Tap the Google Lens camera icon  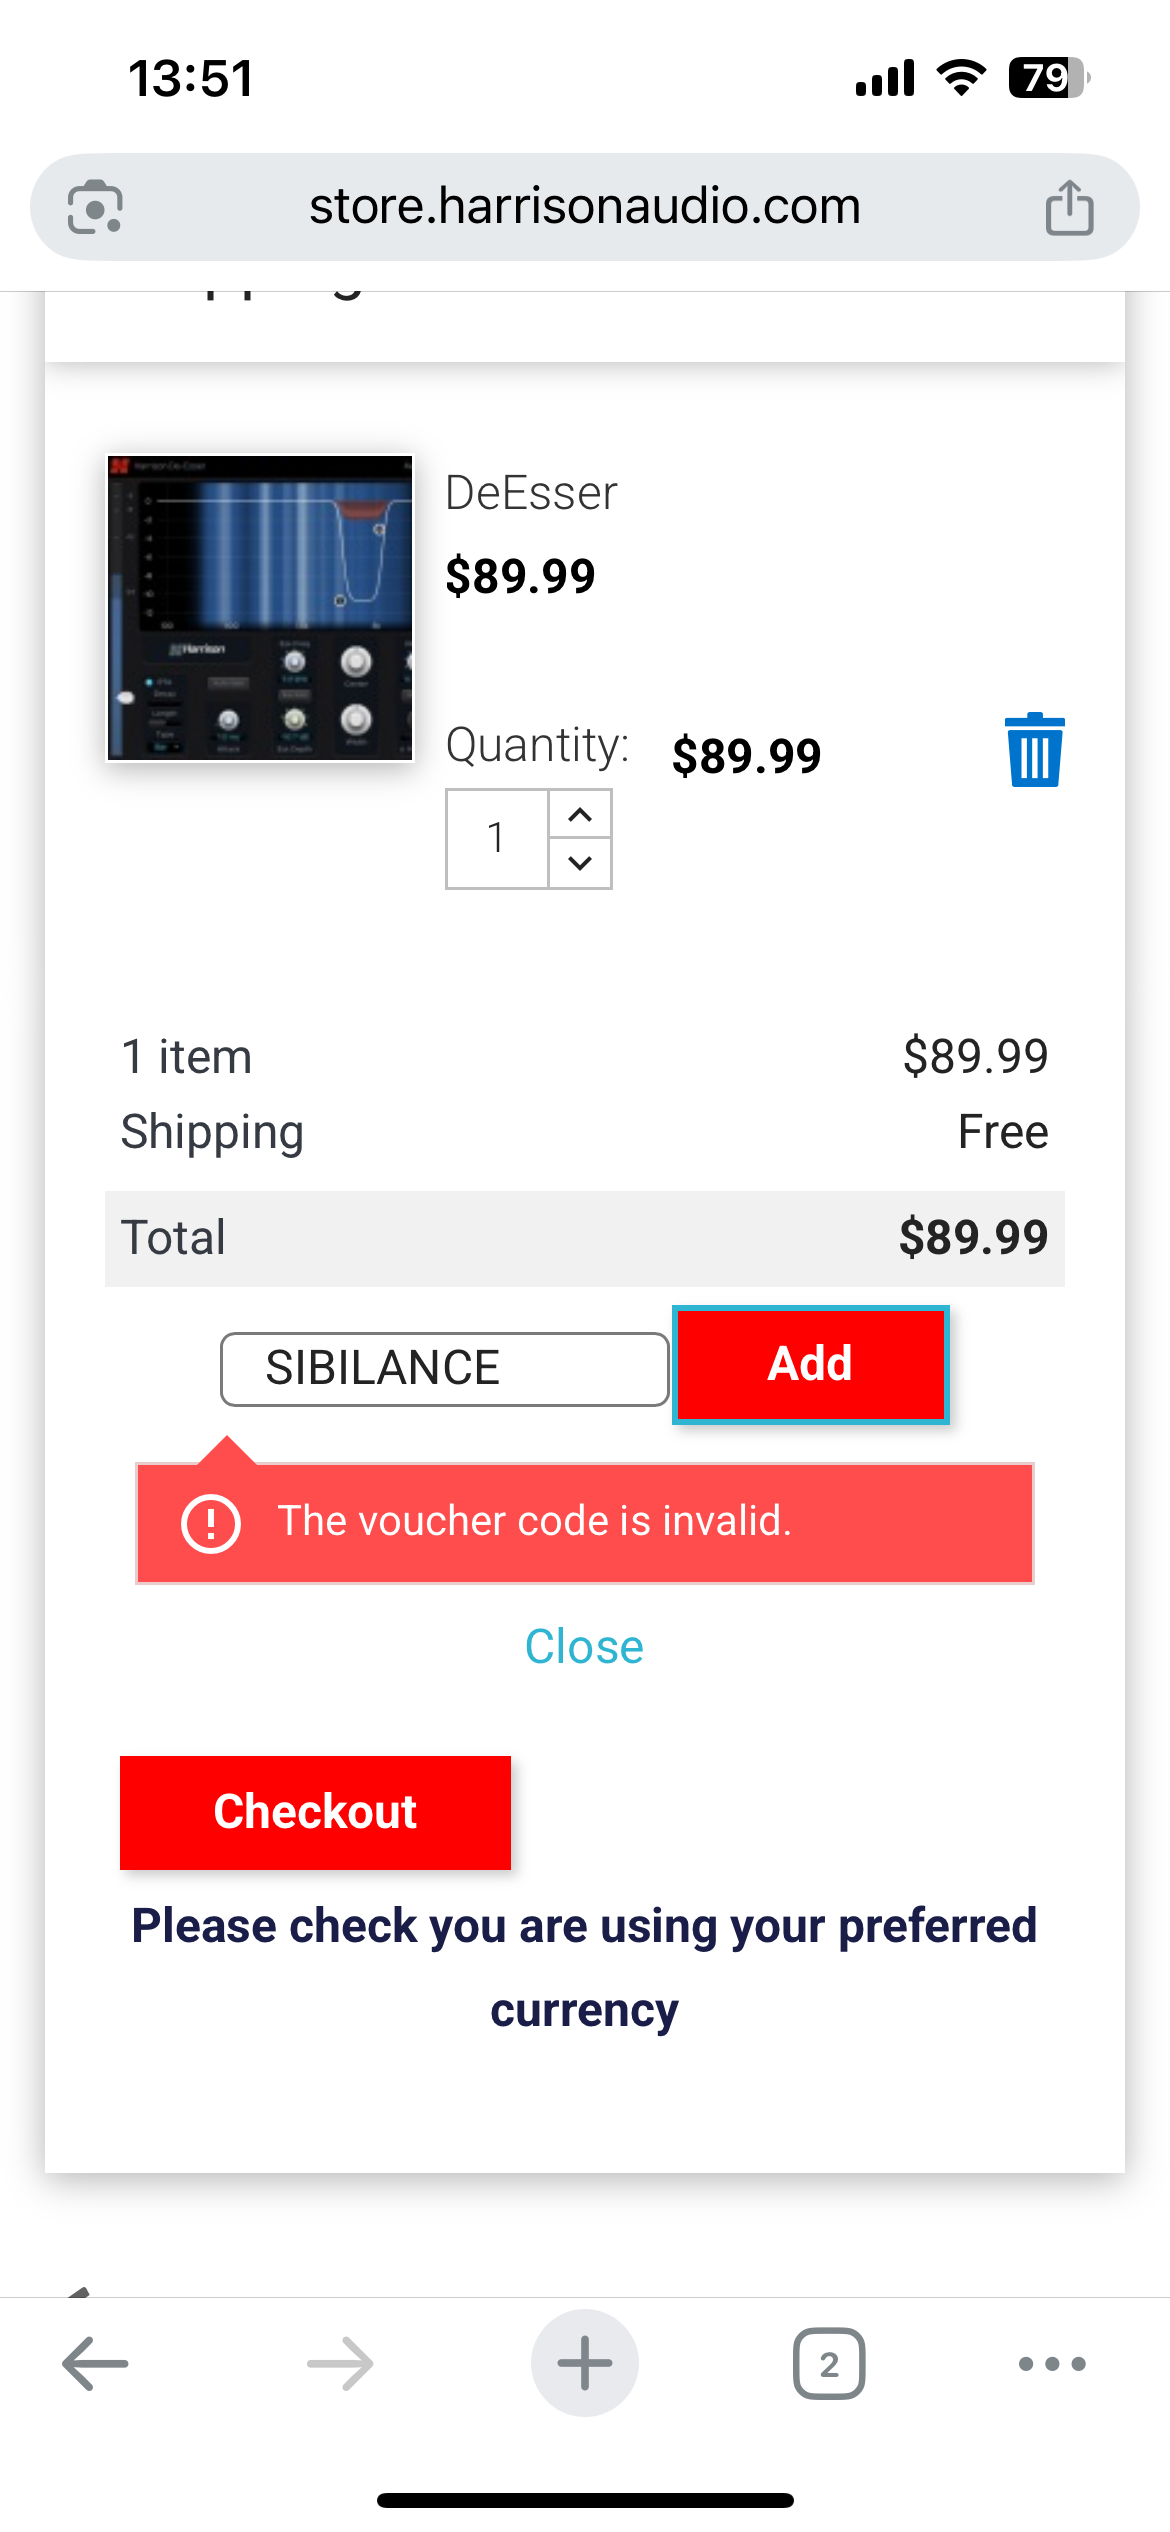pos(95,207)
